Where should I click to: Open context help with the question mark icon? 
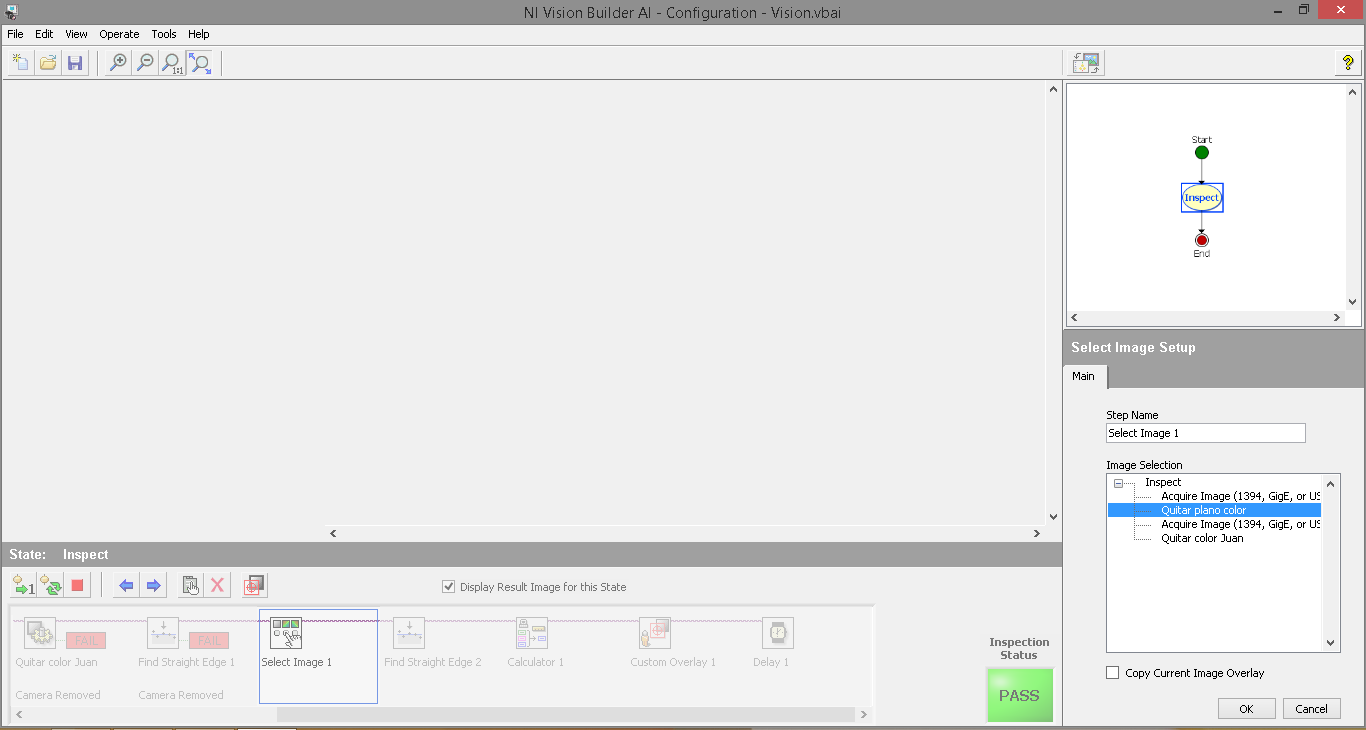coord(1348,63)
